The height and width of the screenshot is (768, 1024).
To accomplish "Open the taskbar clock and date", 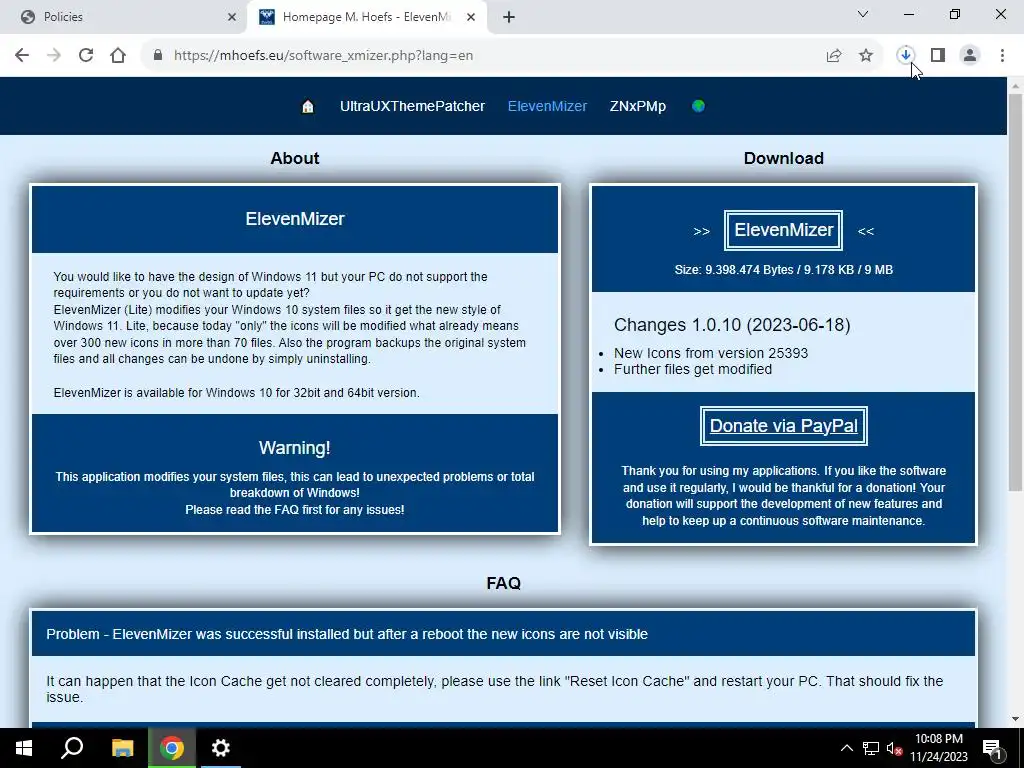I will [x=939, y=748].
